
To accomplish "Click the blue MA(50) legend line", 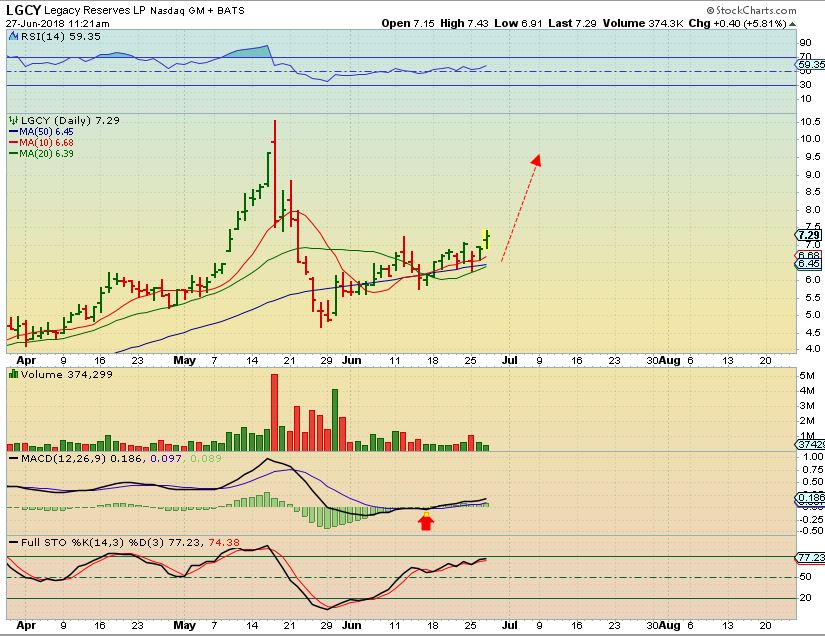I will (14, 132).
